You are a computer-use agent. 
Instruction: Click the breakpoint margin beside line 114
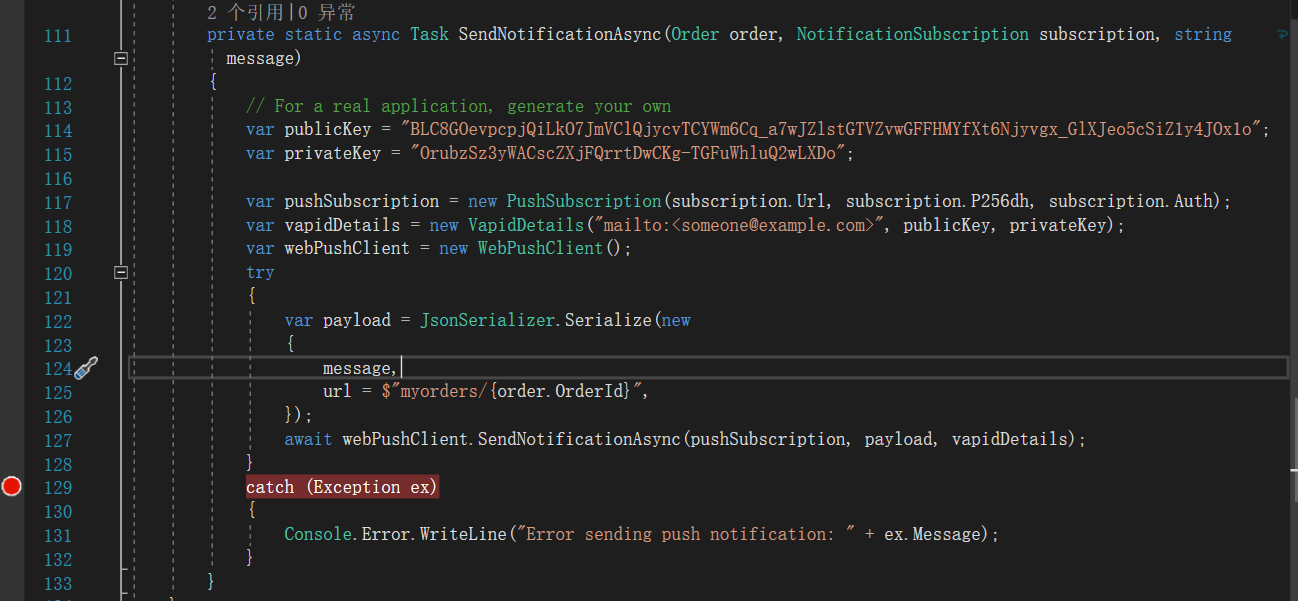(12, 130)
